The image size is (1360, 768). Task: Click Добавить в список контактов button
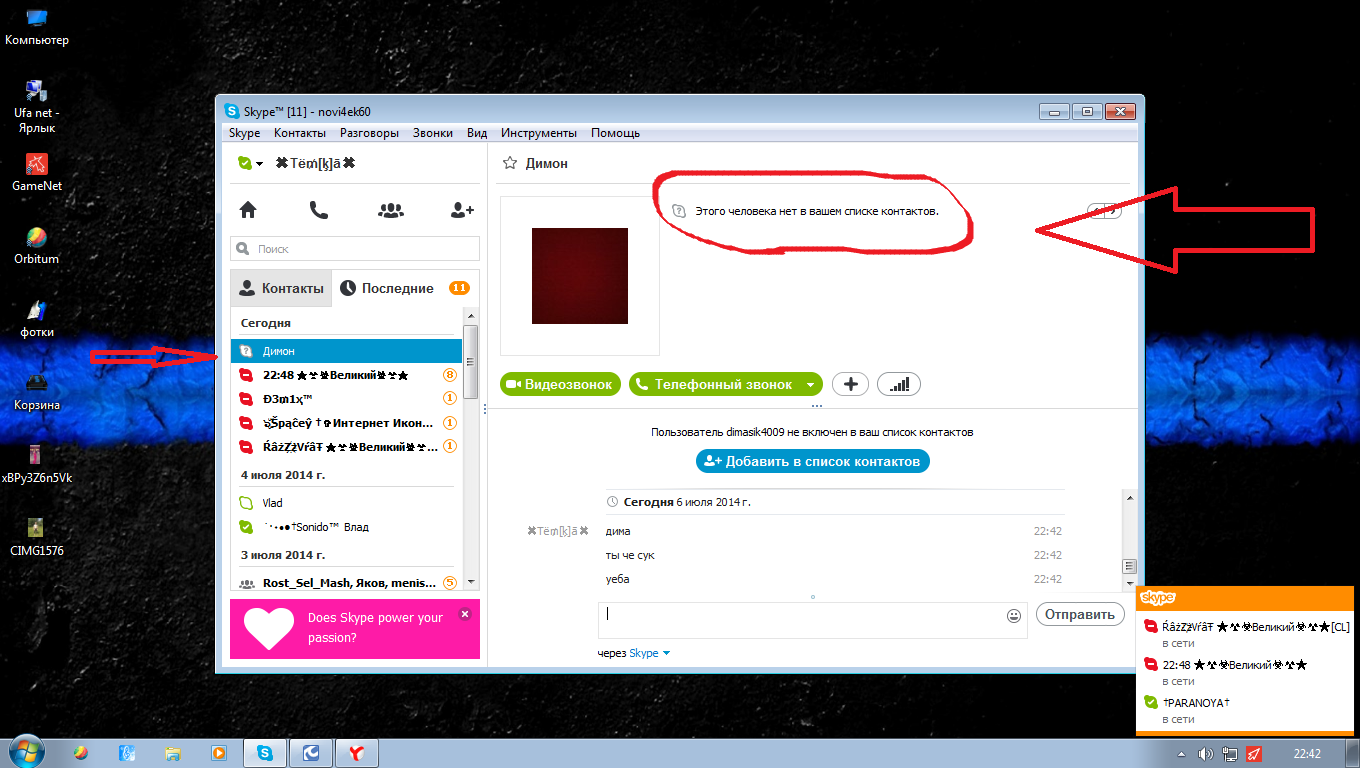pos(813,461)
